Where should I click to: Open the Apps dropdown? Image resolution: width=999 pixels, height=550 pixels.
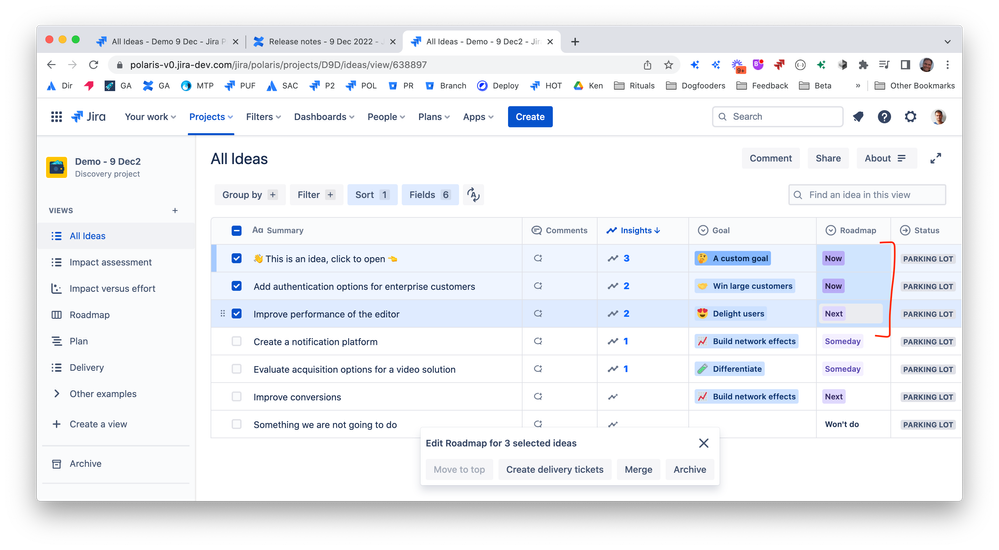click(478, 117)
